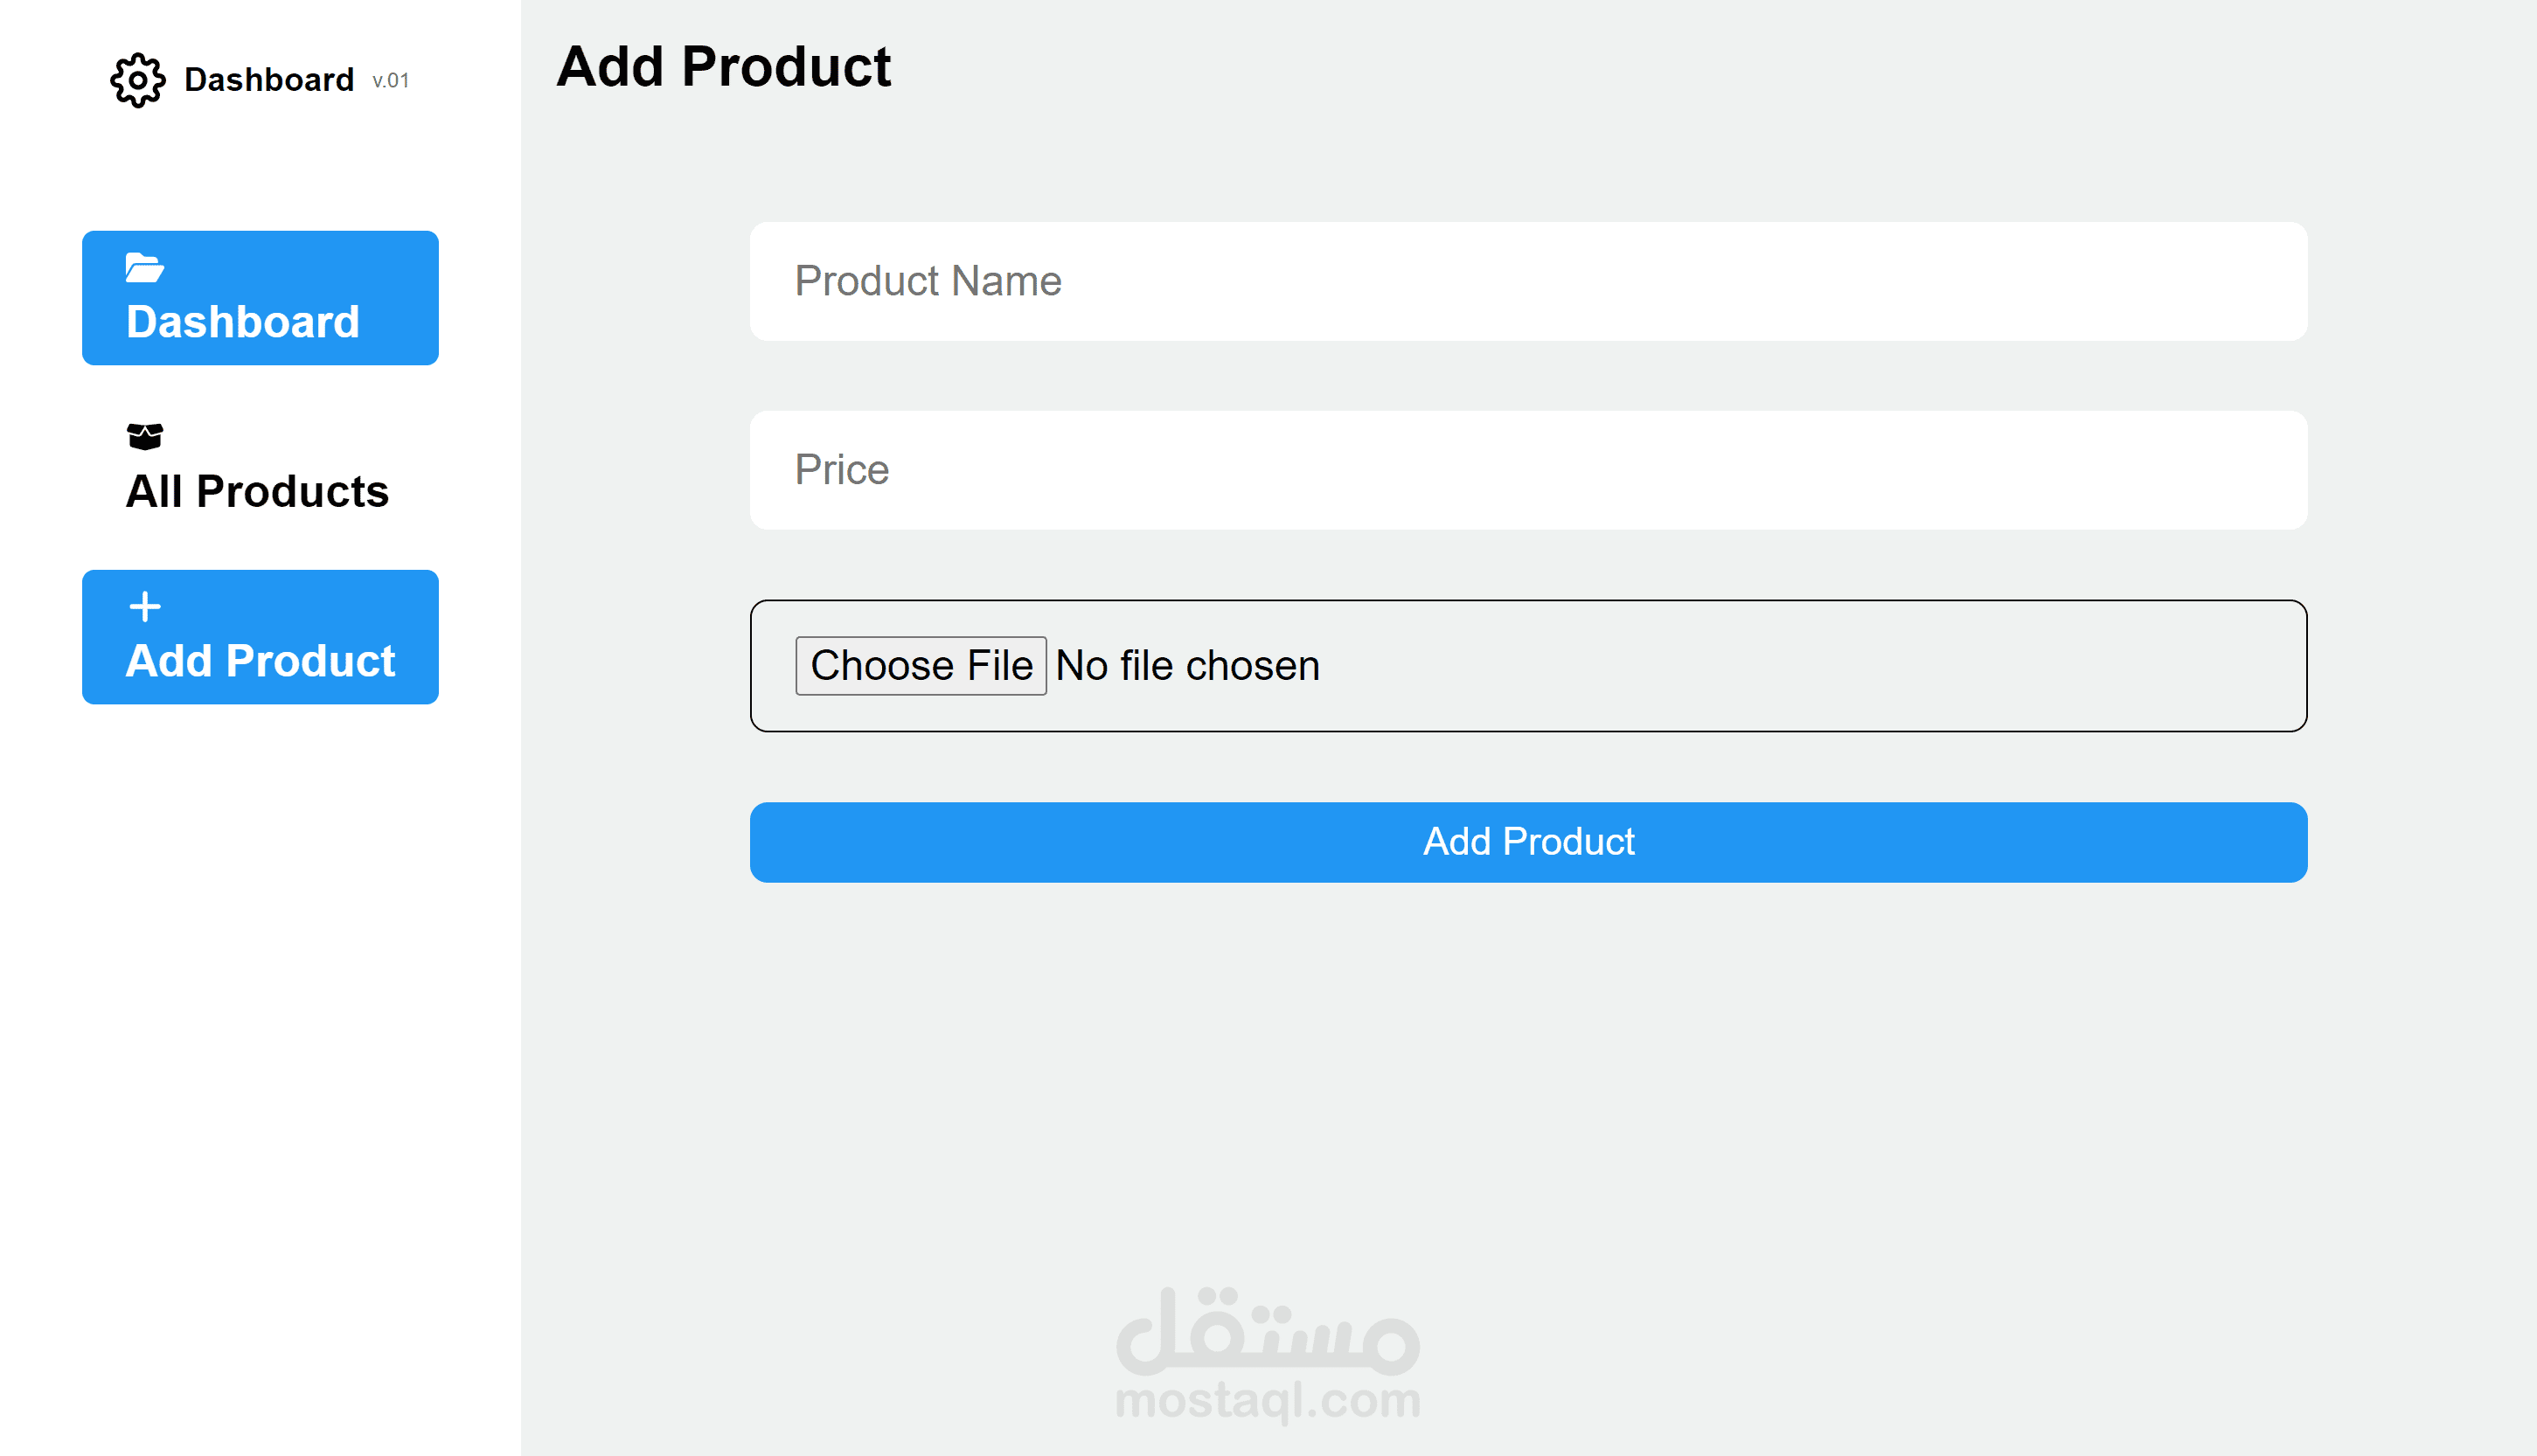The width and height of the screenshot is (2537, 1456).
Task: Click the gear icon in sidebar header
Action: coord(137,80)
